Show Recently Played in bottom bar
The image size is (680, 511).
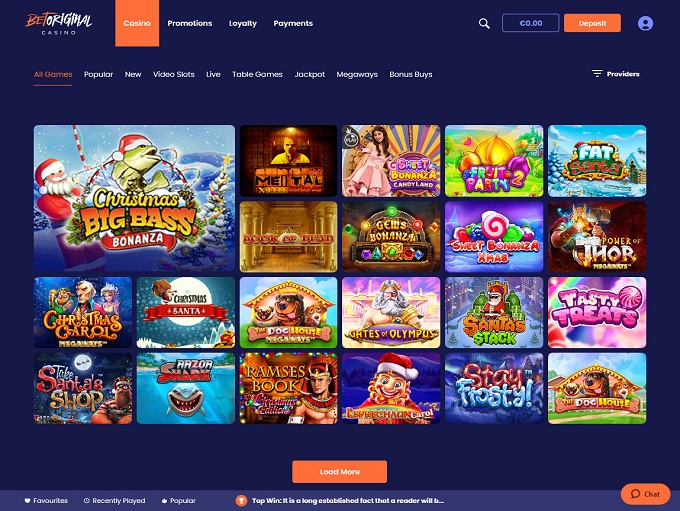pos(114,501)
